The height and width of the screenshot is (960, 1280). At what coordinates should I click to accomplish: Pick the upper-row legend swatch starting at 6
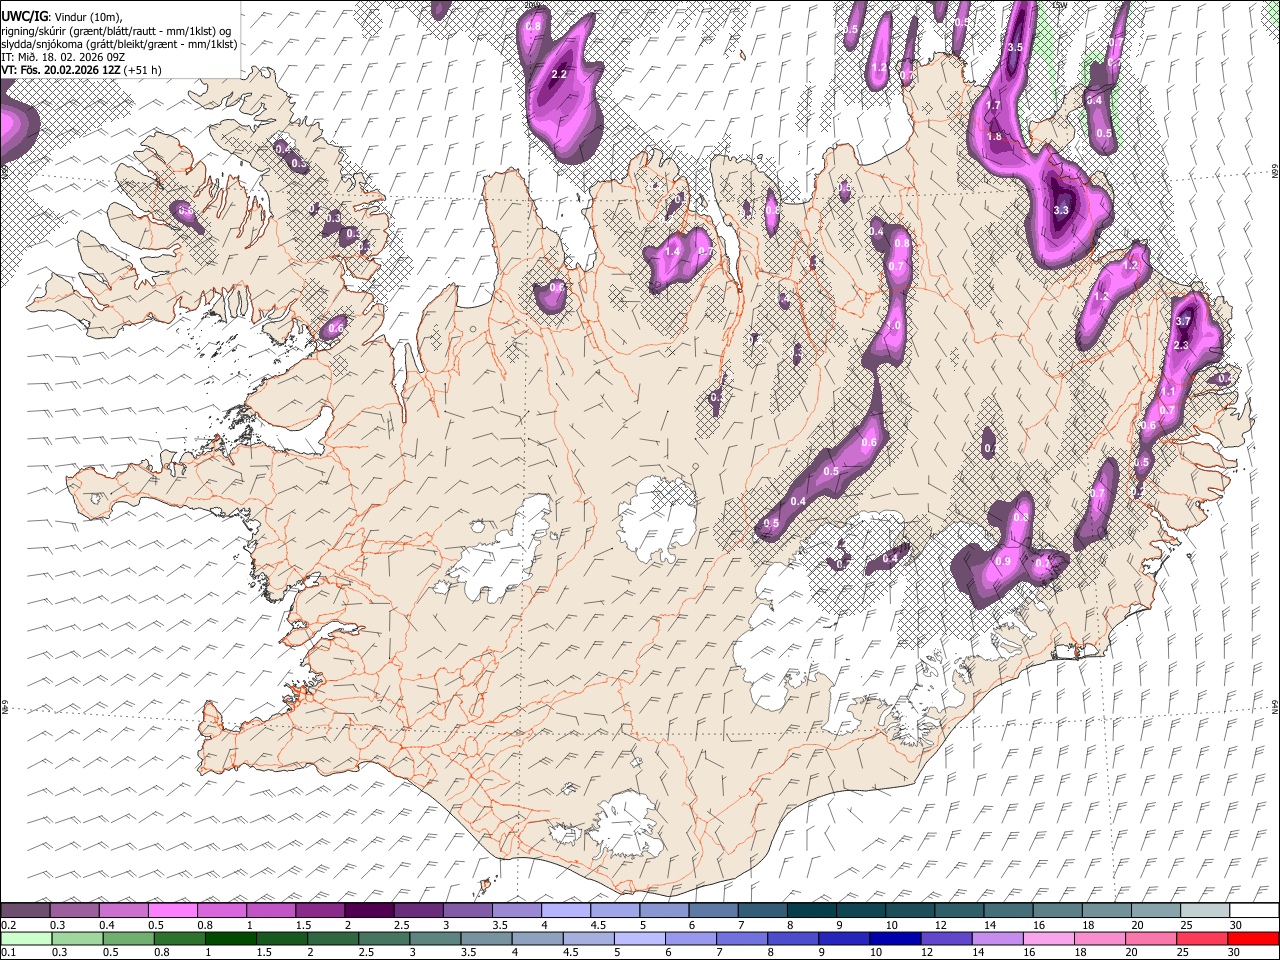pos(713,910)
